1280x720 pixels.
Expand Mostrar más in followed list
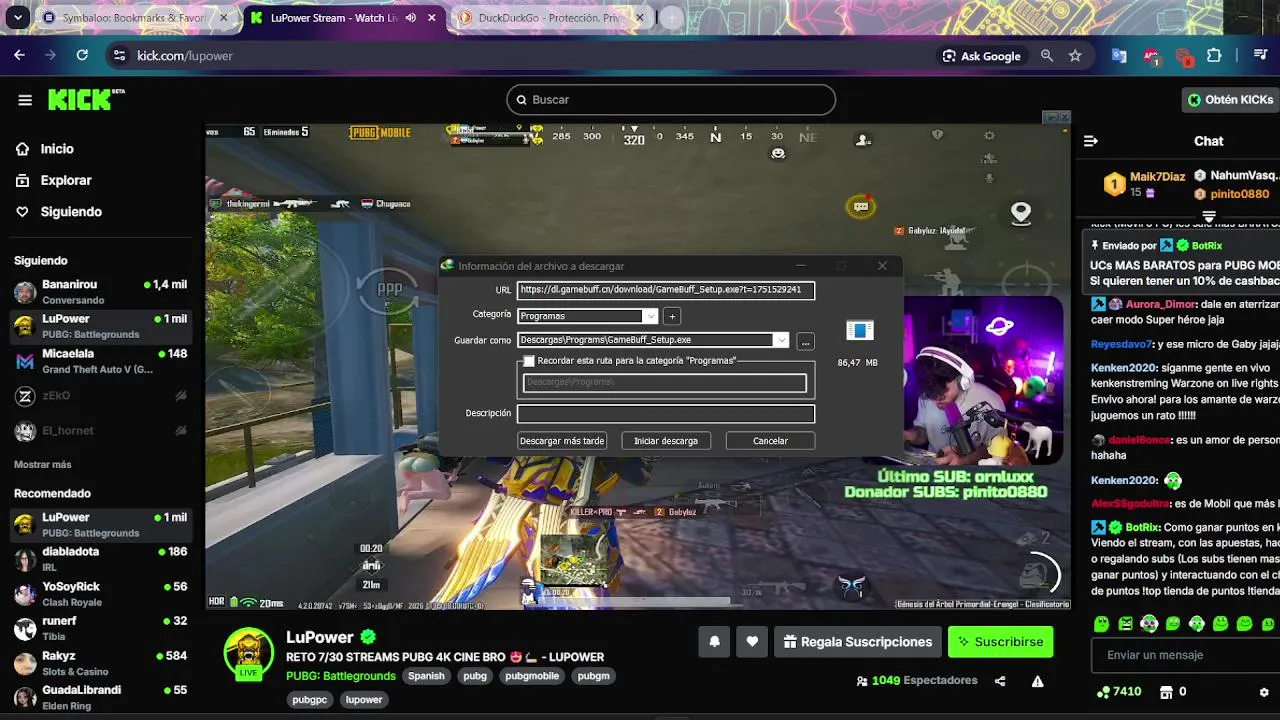click(x=43, y=465)
